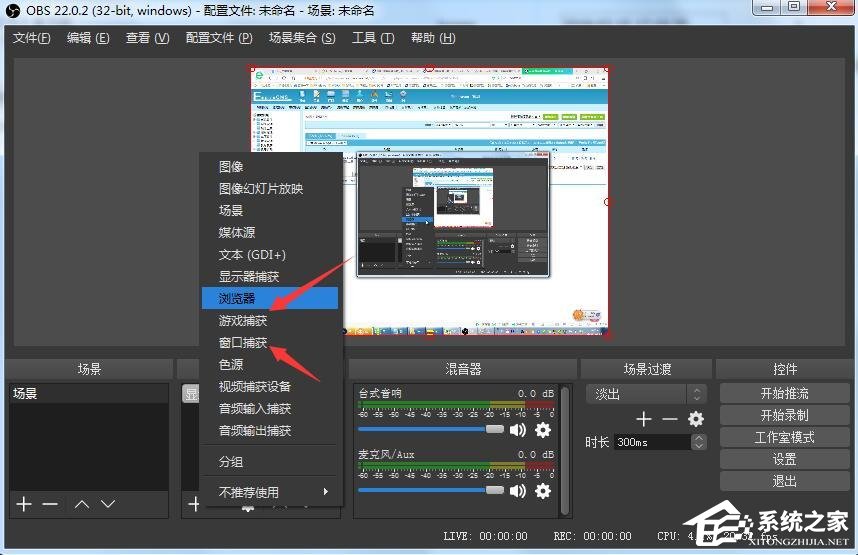Click the 开始推流 button
The height and width of the screenshot is (555, 858).
click(x=784, y=393)
